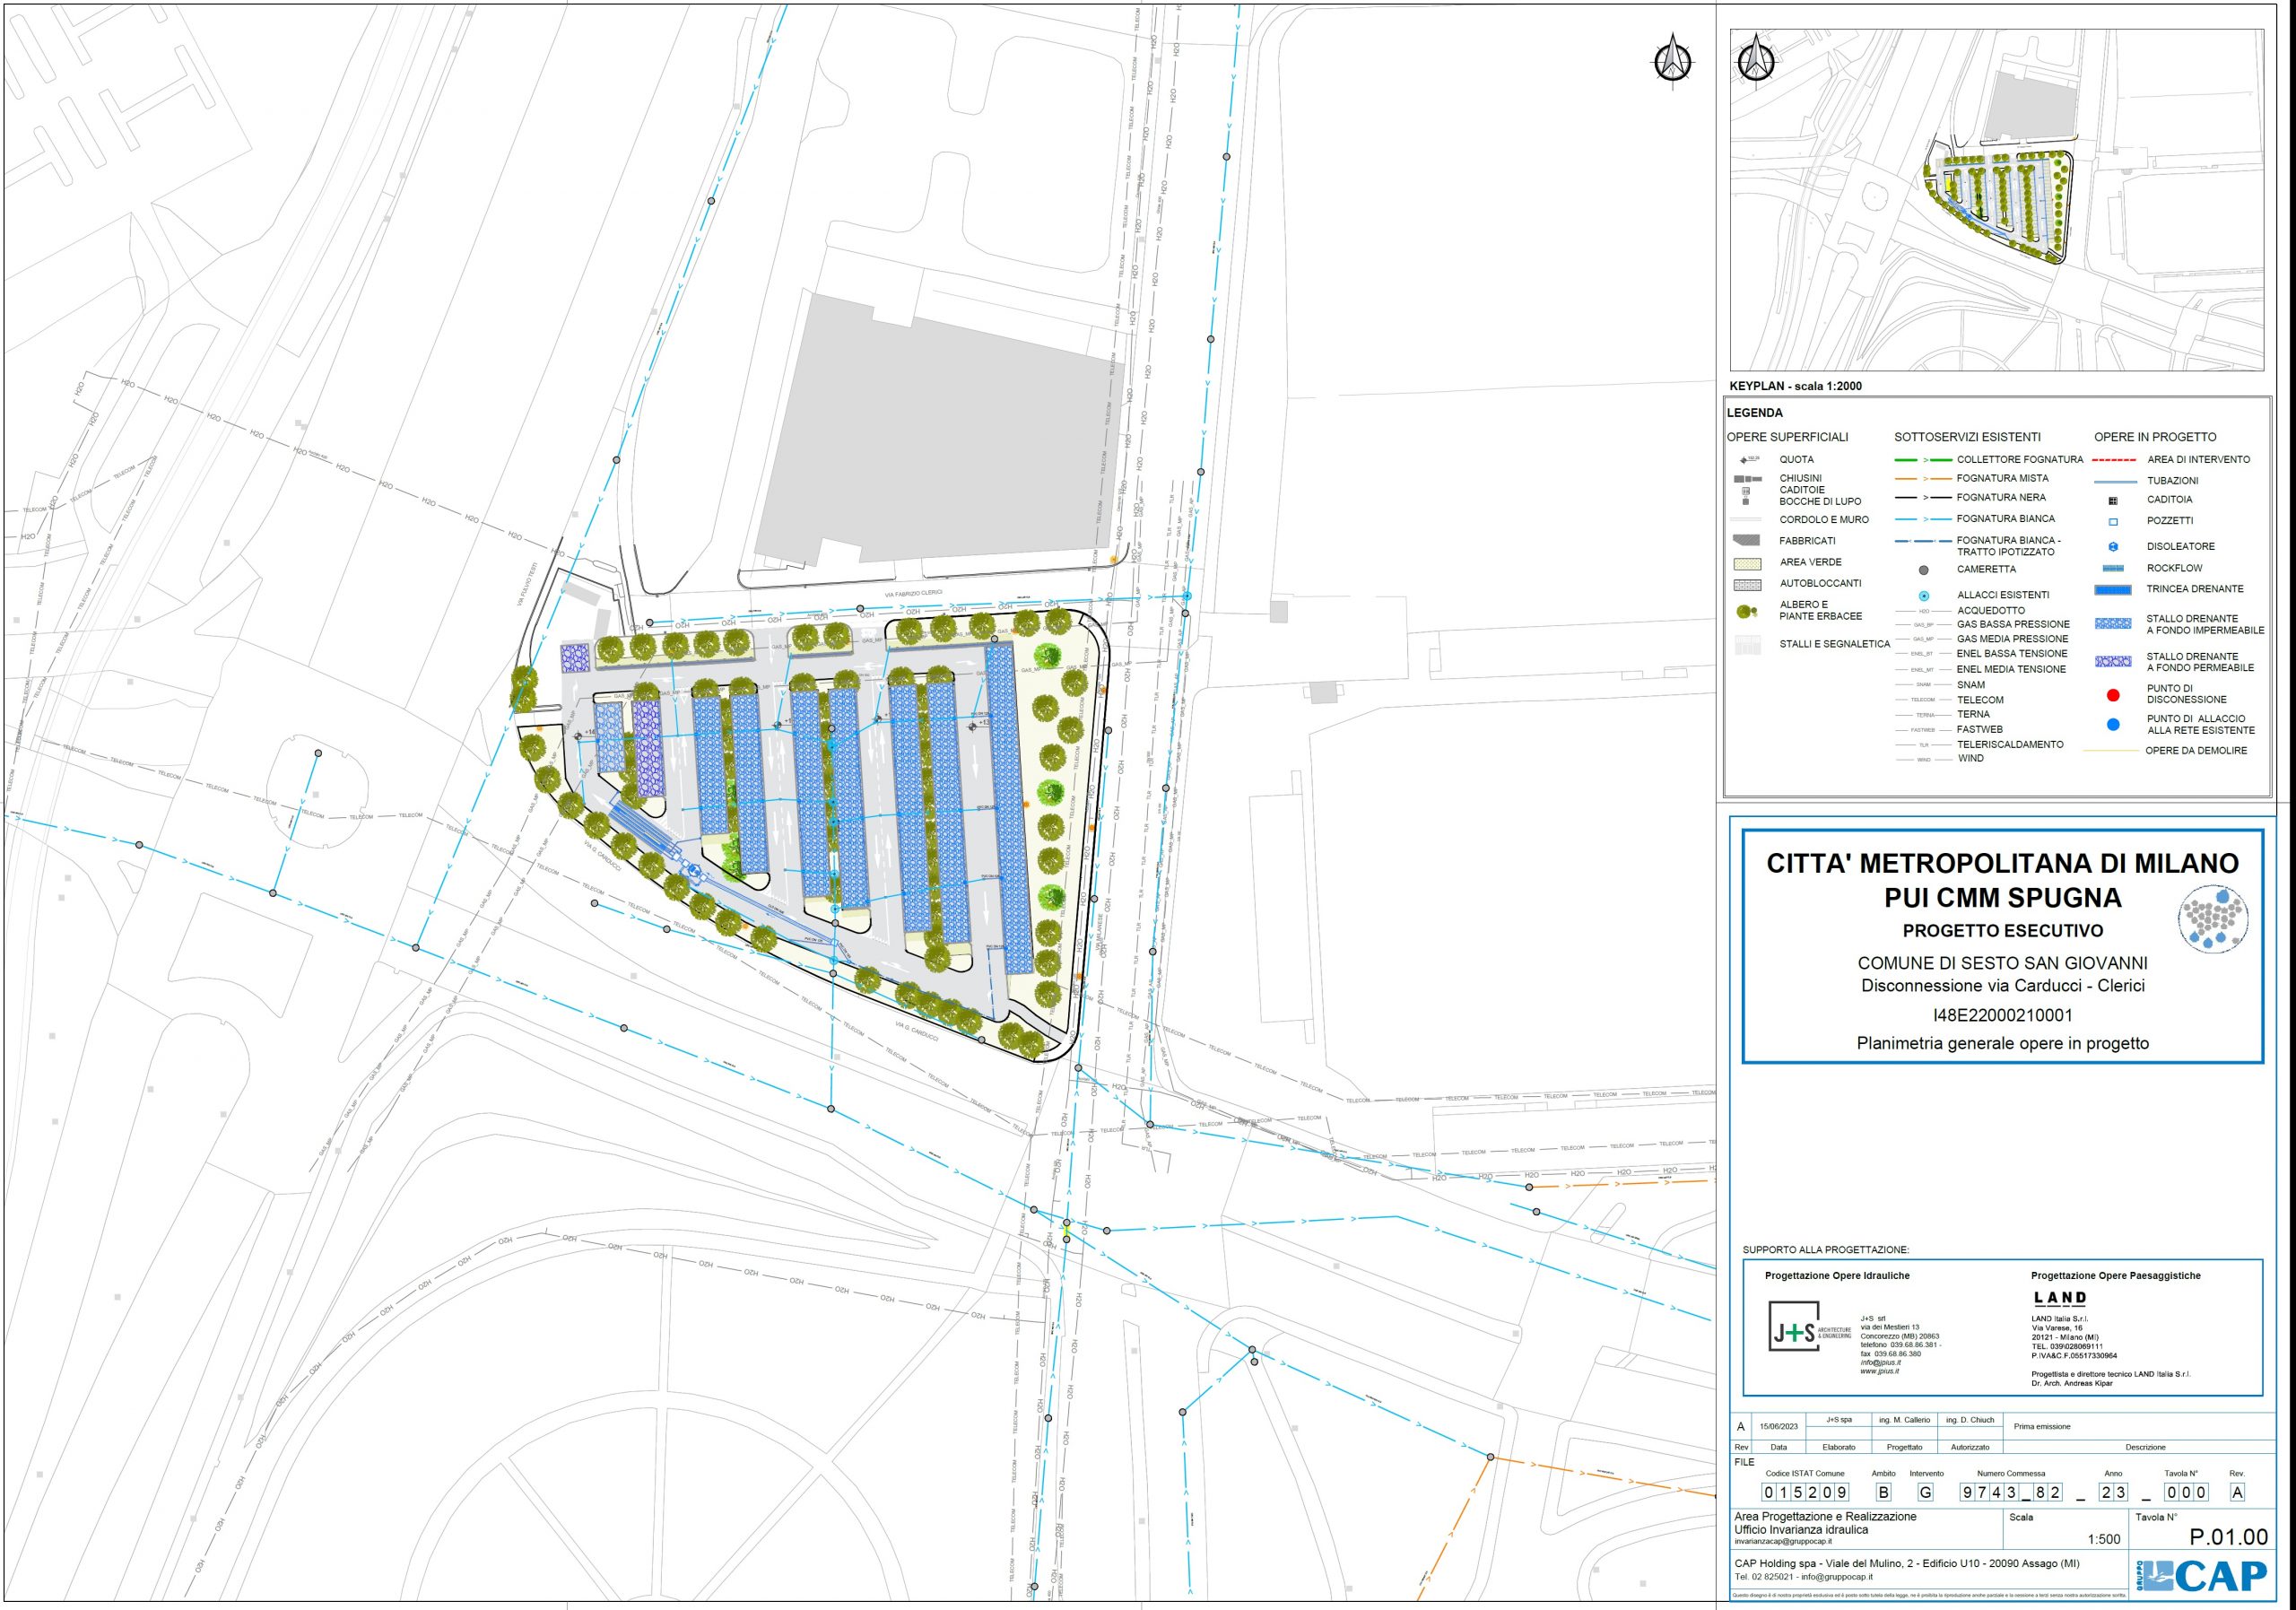The image size is (2296, 1610).
Task: Click the Caditoia black square legend symbol
Action: coord(2113,500)
